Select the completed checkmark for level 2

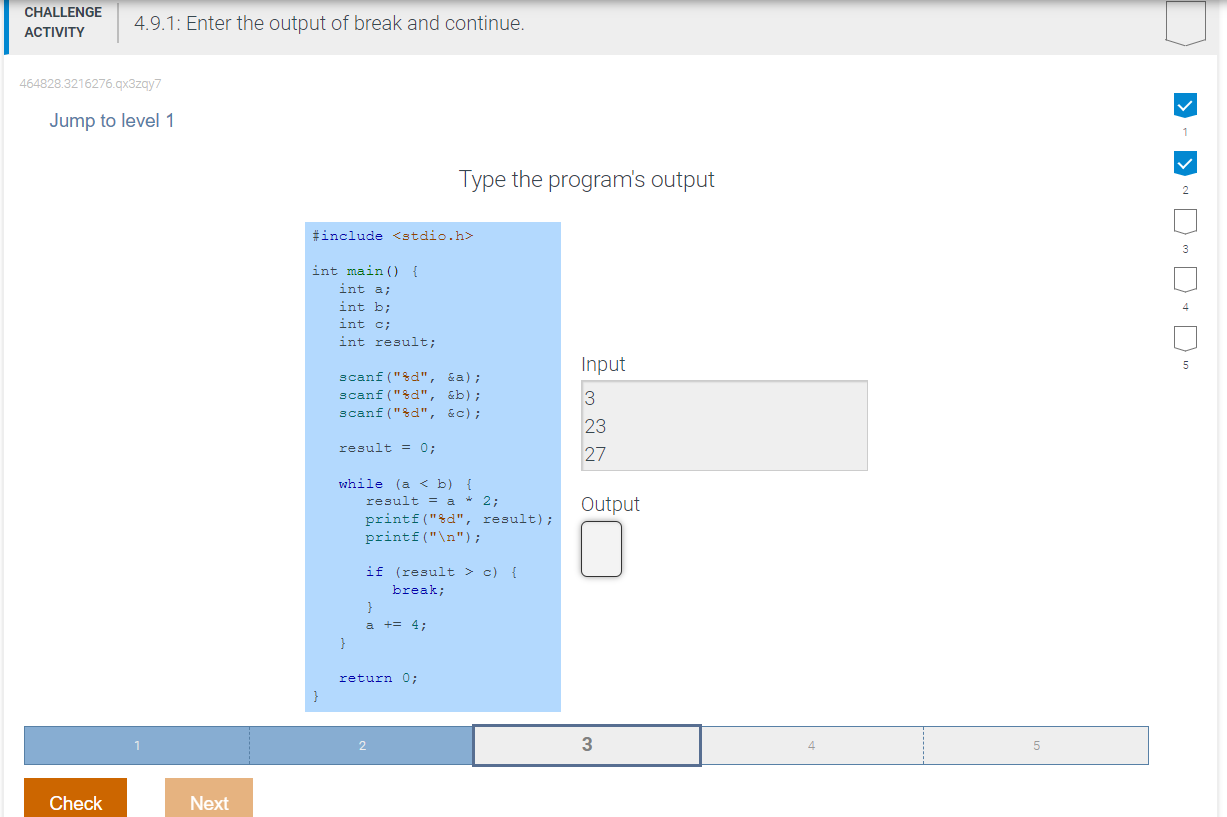tap(1184, 162)
